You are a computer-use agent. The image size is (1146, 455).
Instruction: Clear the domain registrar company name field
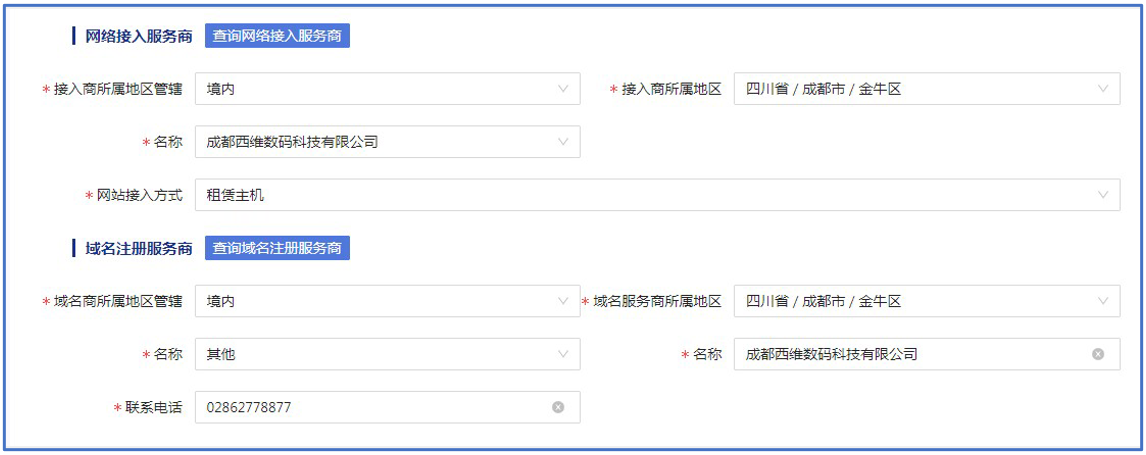(1098, 354)
